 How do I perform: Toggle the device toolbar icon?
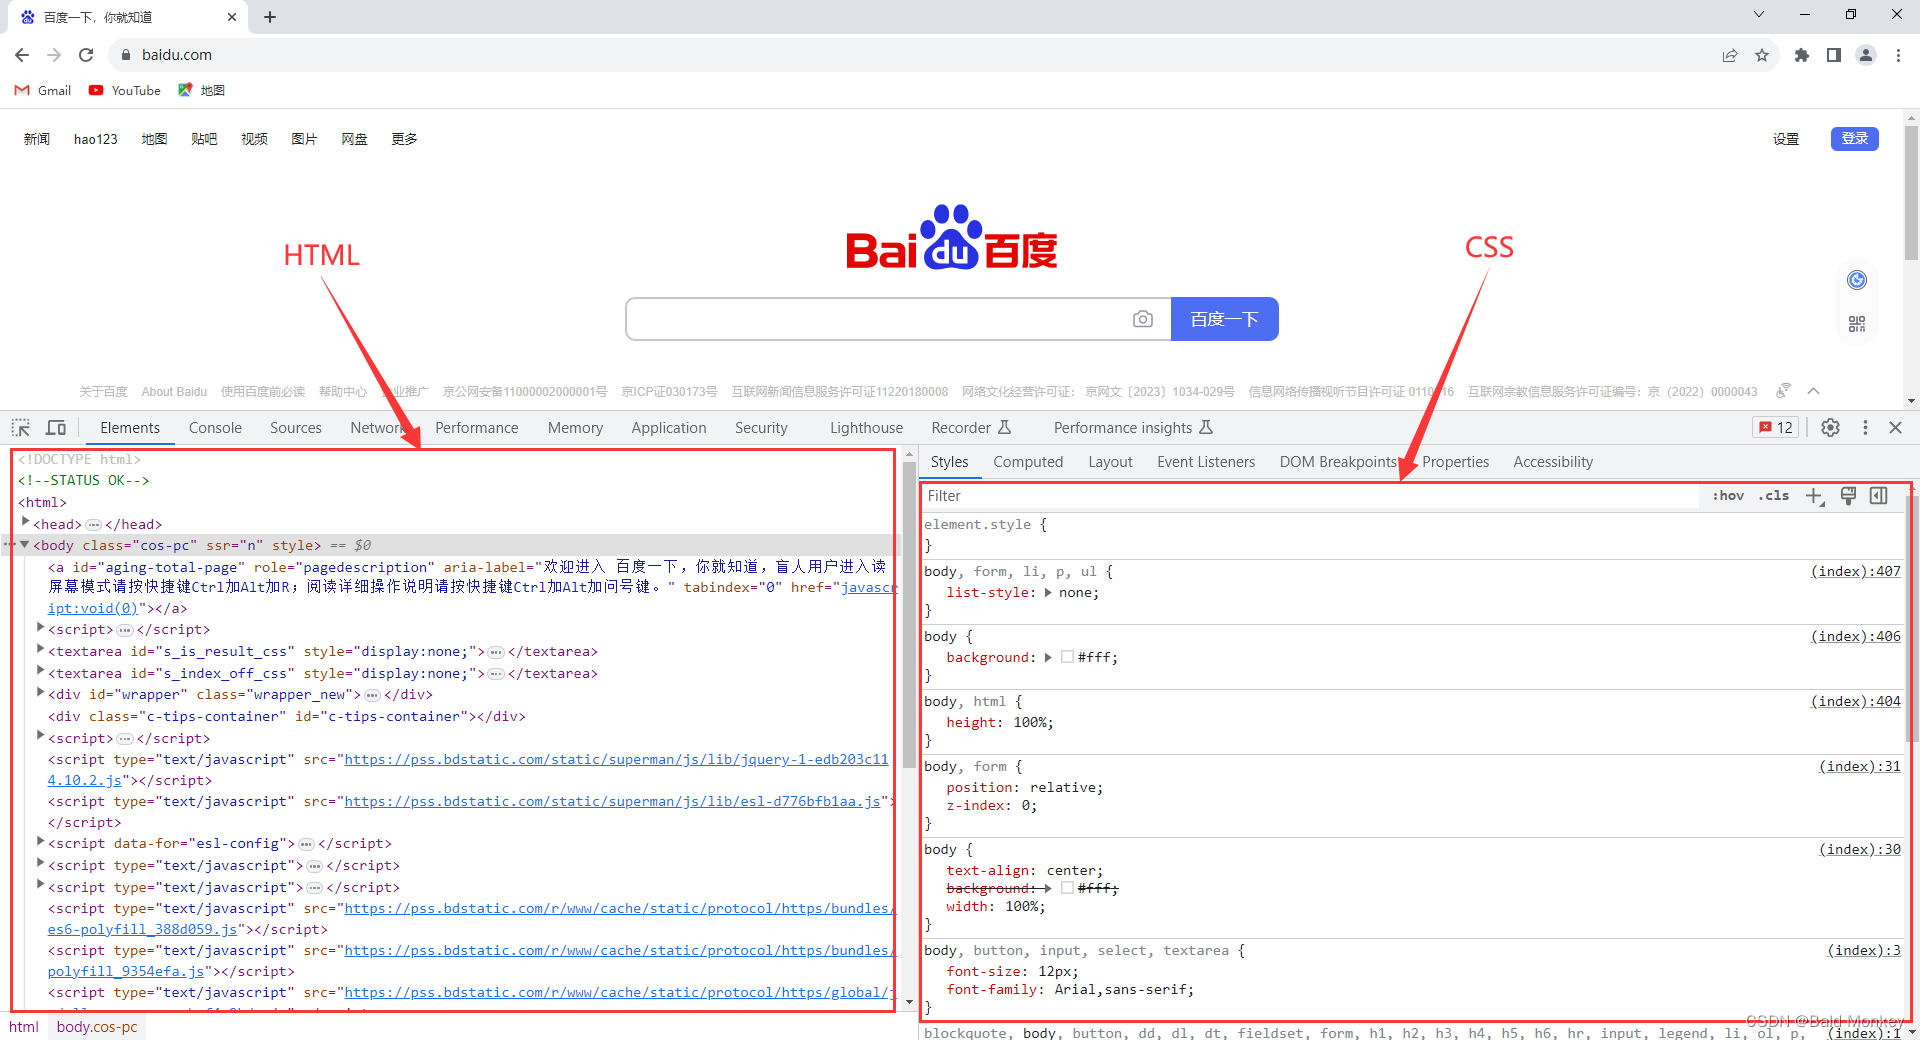(x=56, y=428)
